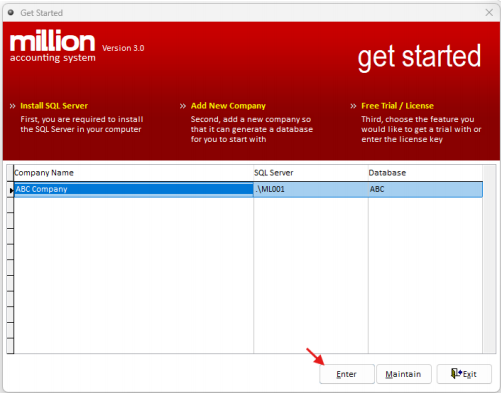501x393 pixels.
Task: Select the .\ML001 SQL Server cell
Action: [x=311, y=189]
